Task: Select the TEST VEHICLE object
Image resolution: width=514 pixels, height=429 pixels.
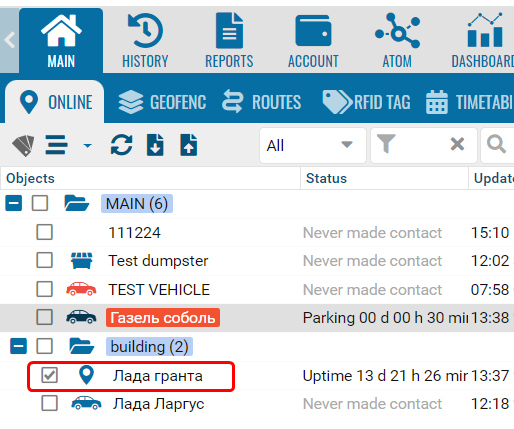Action: tap(159, 289)
